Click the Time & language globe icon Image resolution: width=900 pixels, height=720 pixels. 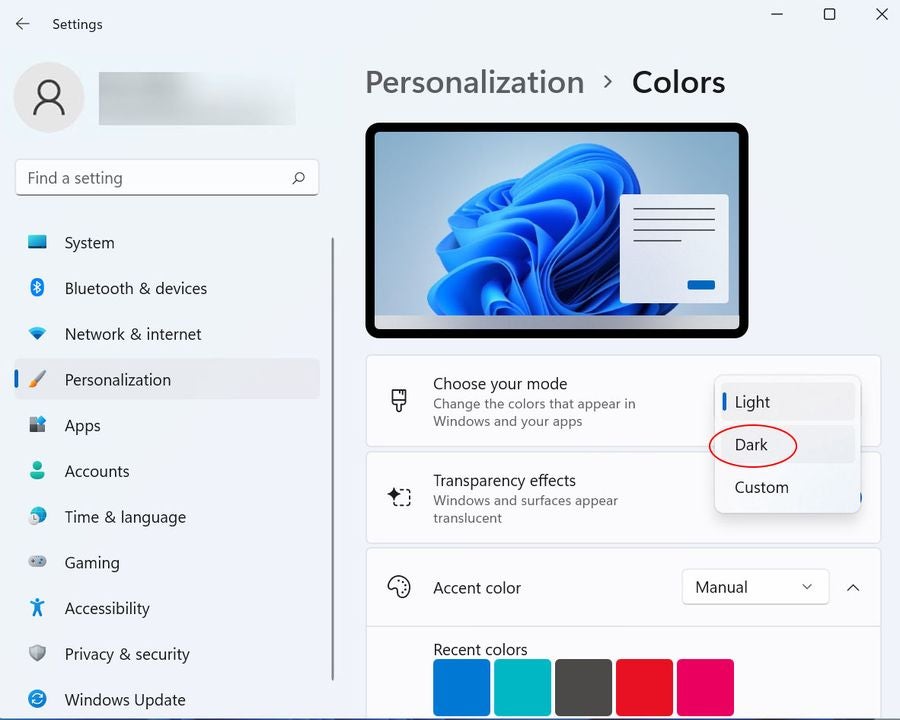37,516
